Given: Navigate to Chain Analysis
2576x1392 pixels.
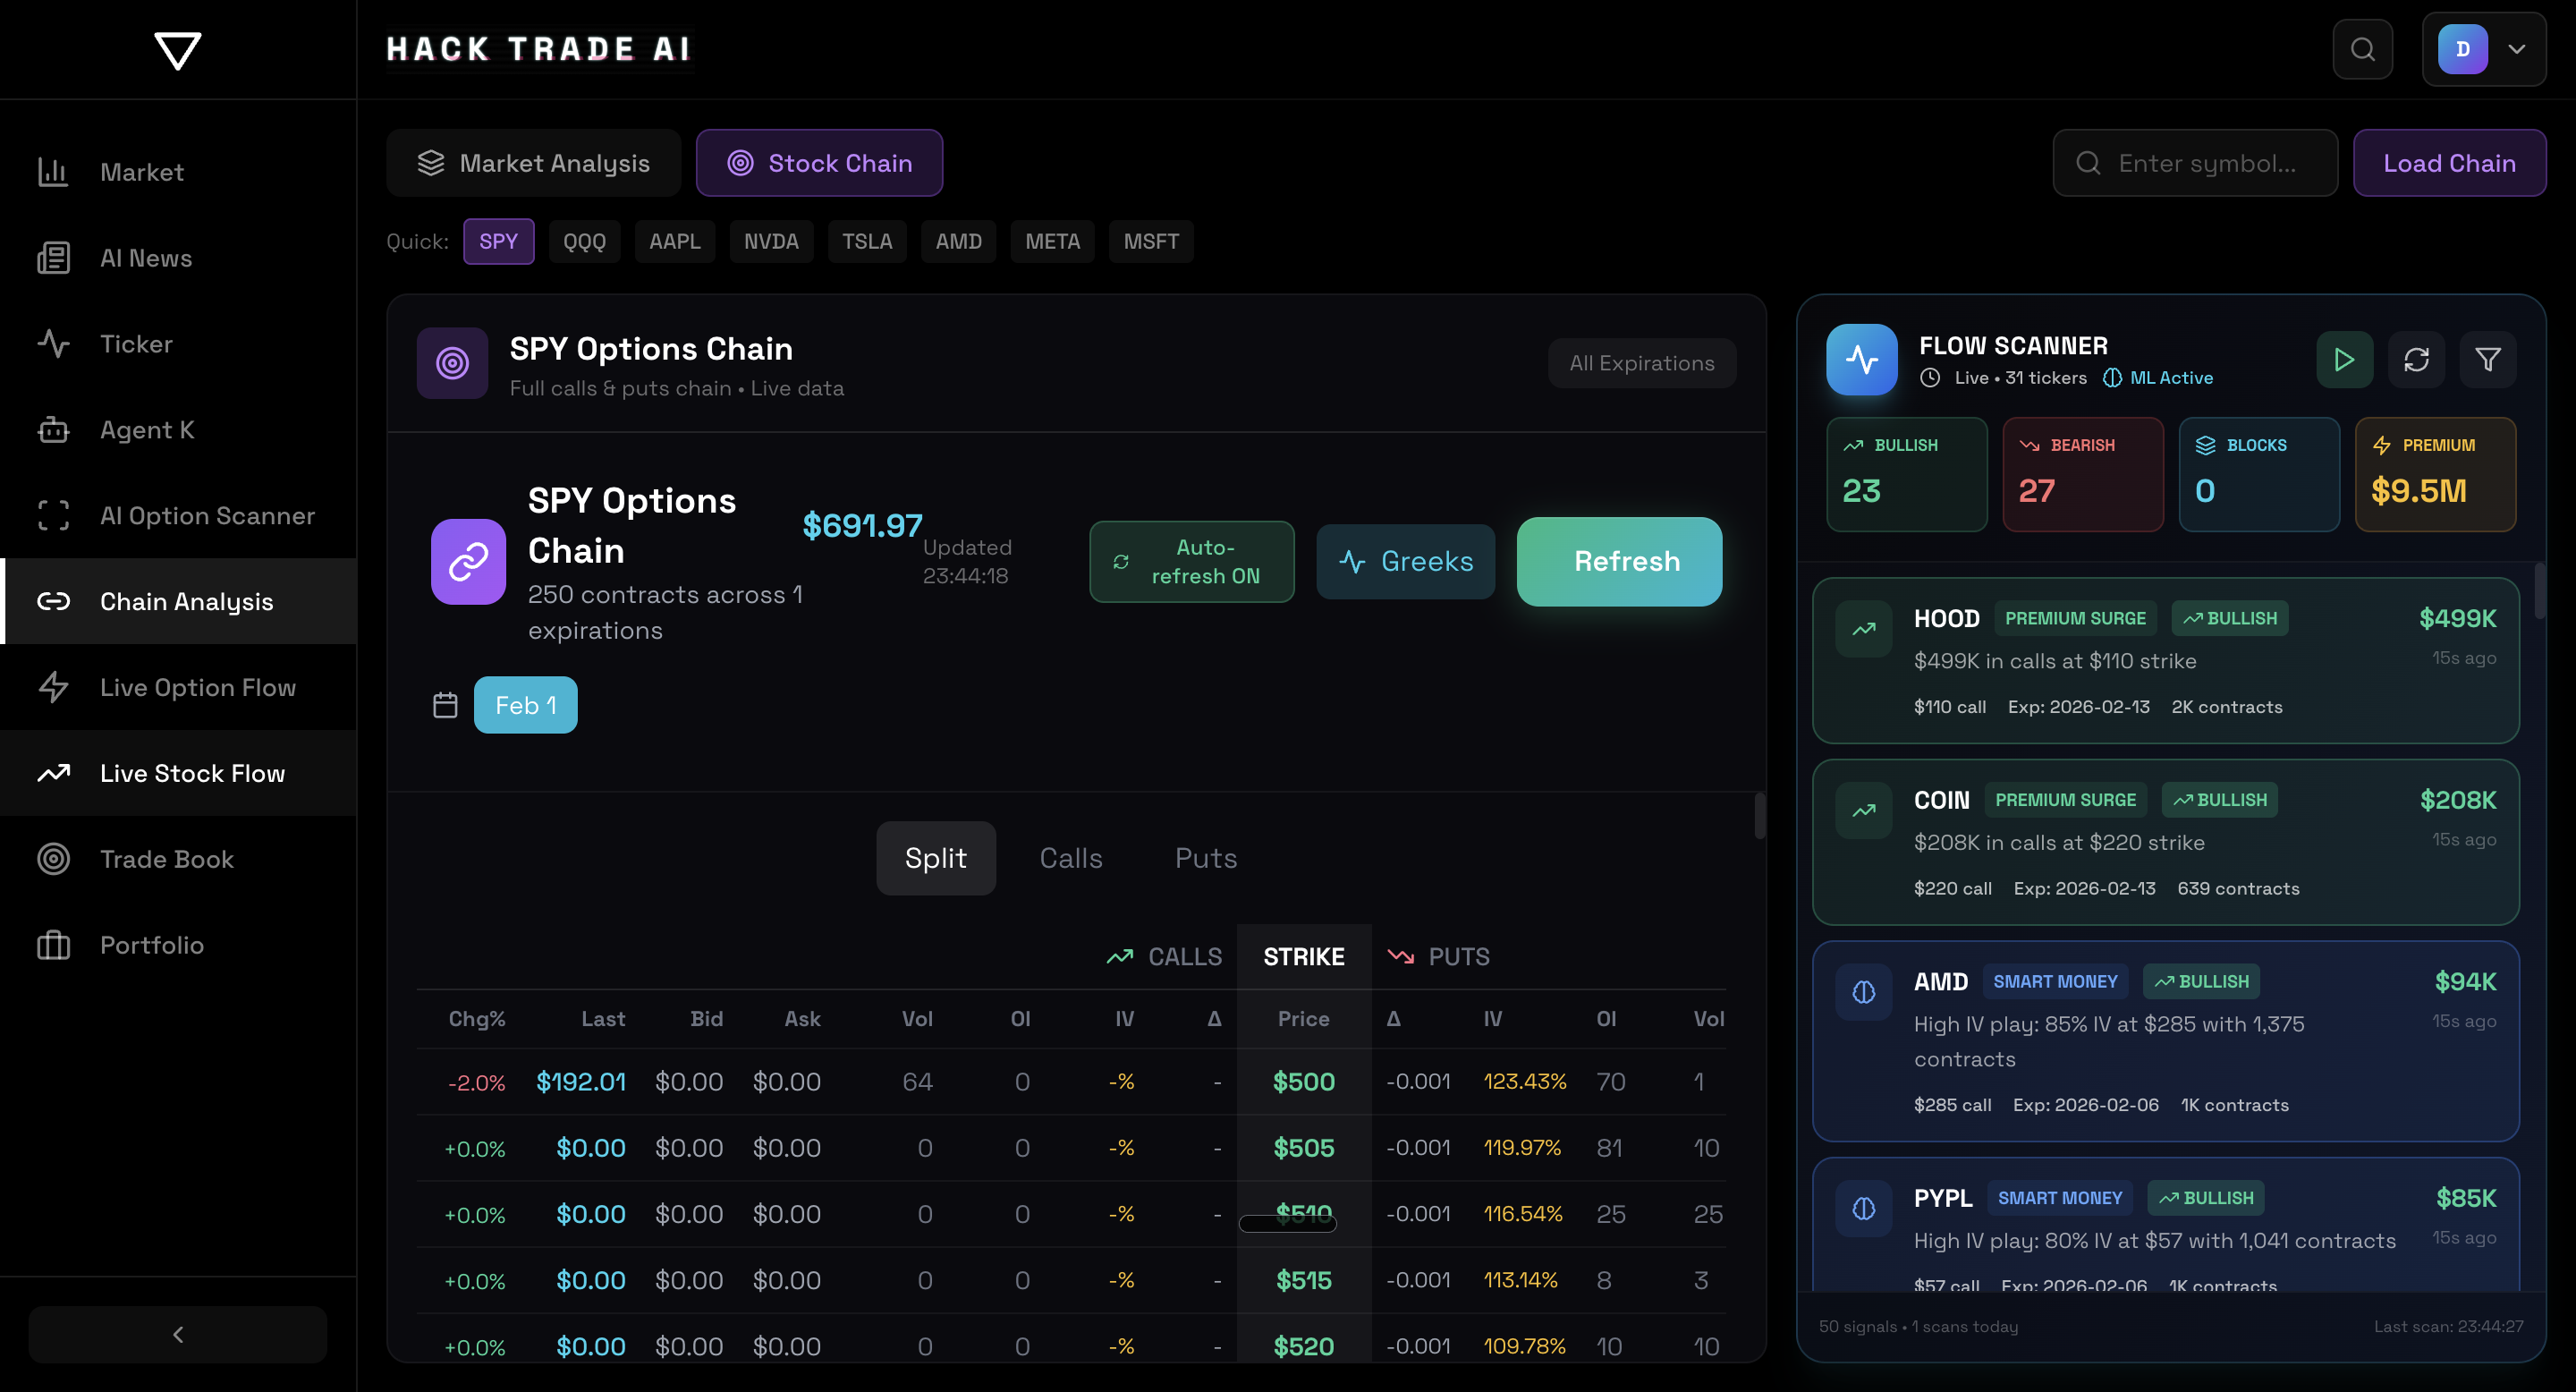Looking at the screenshot, I should [186, 601].
